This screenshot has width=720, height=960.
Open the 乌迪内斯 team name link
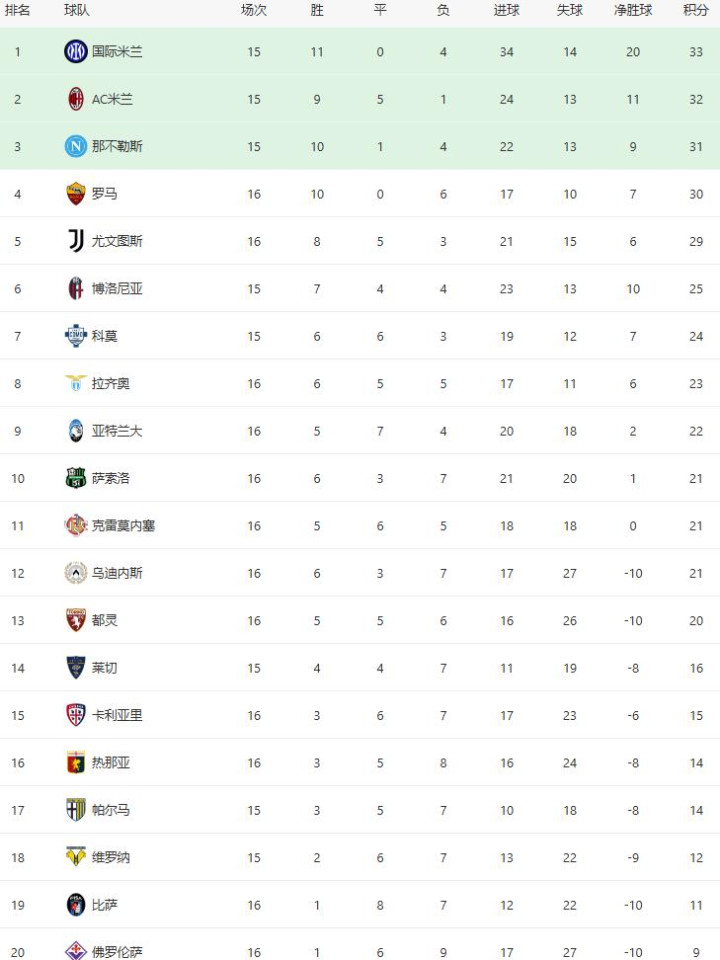[x=117, y=573]
